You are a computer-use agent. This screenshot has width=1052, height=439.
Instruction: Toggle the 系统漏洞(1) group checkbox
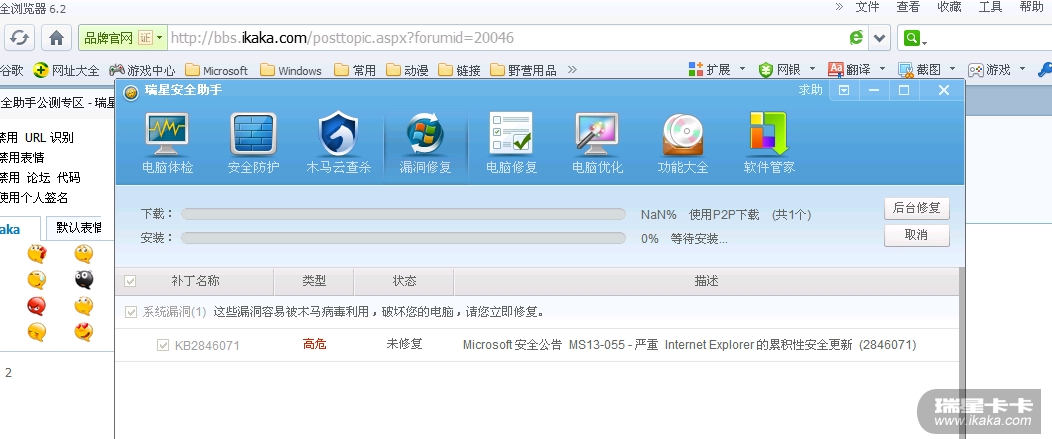[131, 312]
